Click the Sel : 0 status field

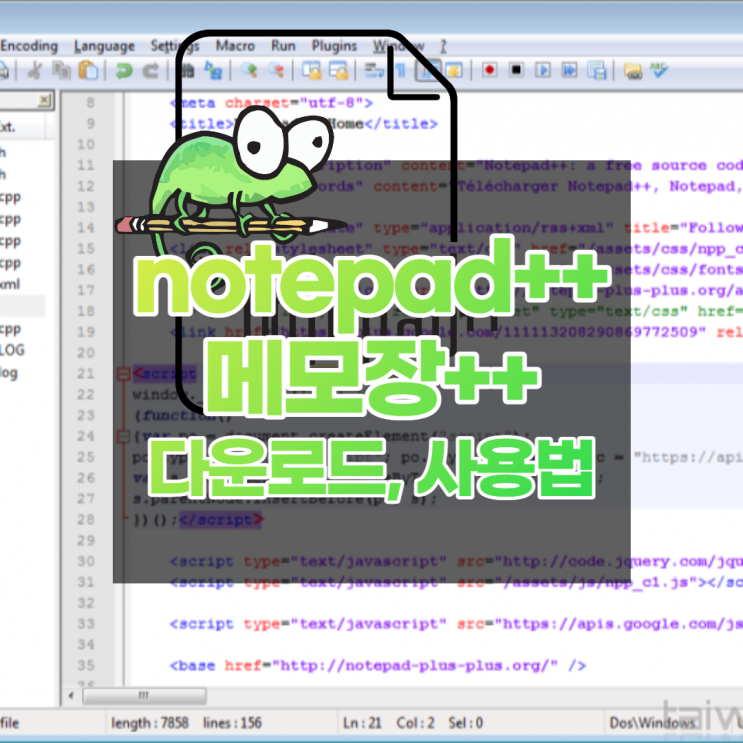466,723
